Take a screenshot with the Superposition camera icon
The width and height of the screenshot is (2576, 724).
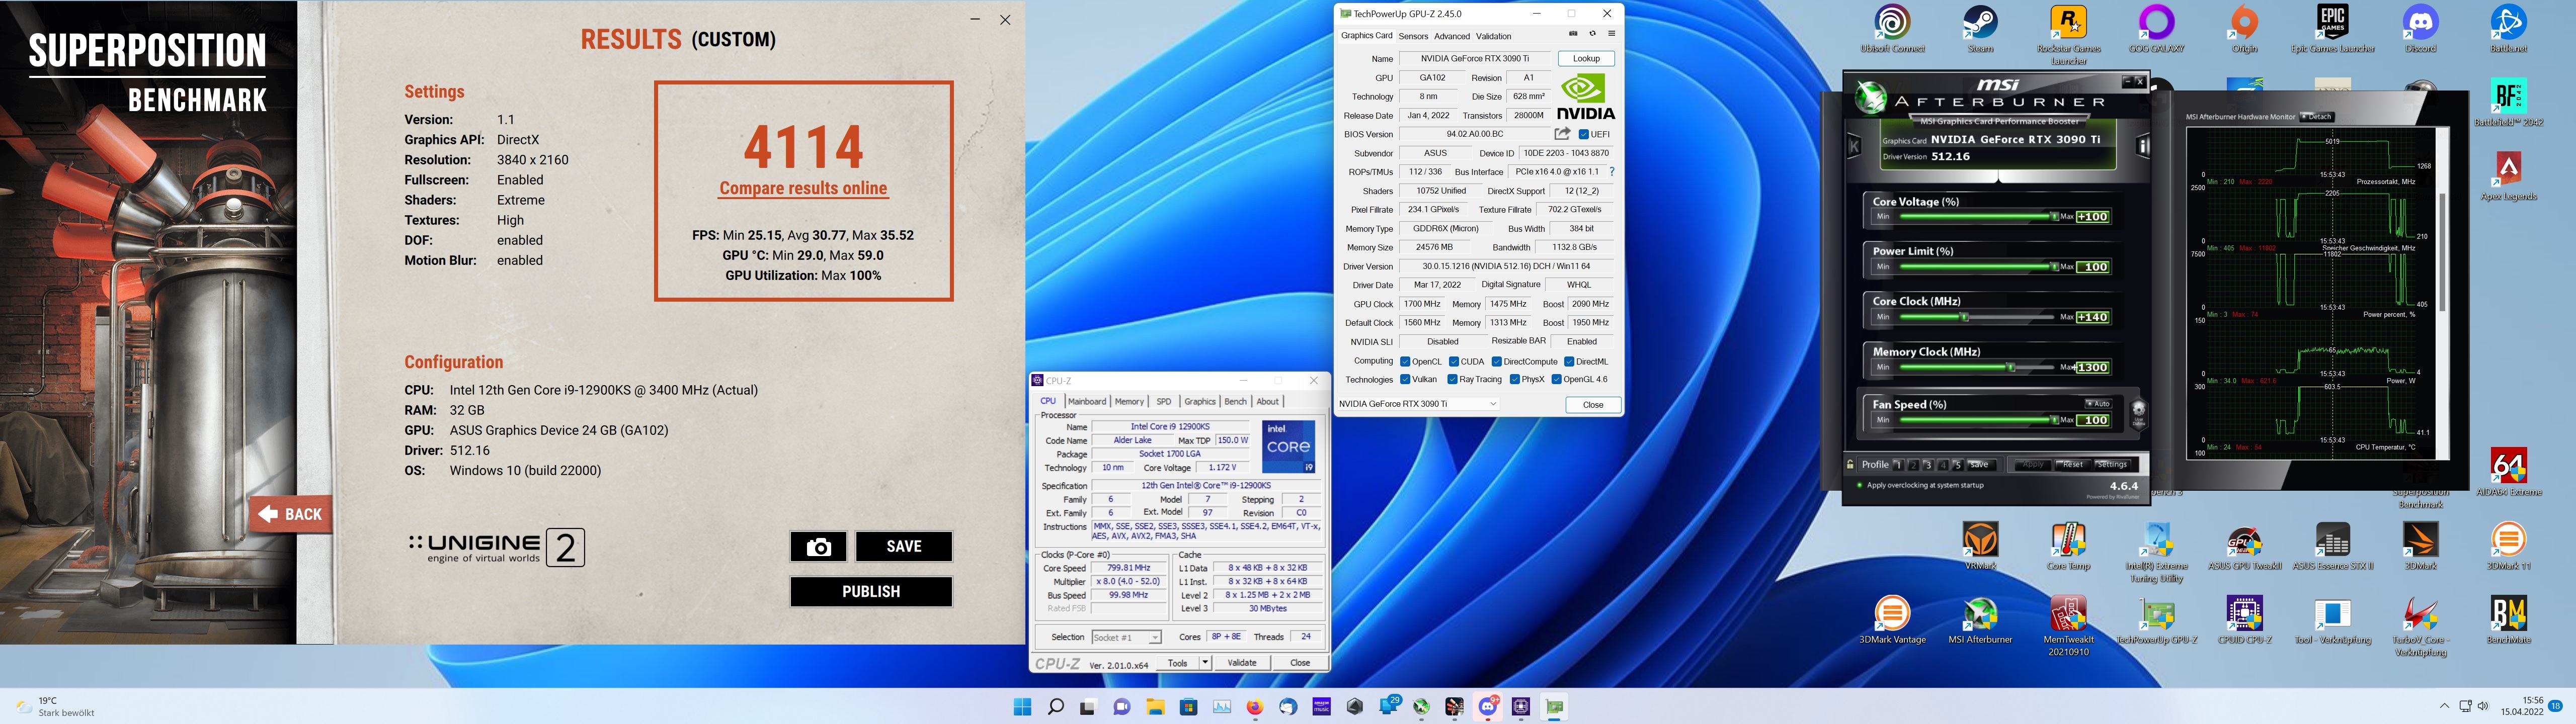coord(818,546)
